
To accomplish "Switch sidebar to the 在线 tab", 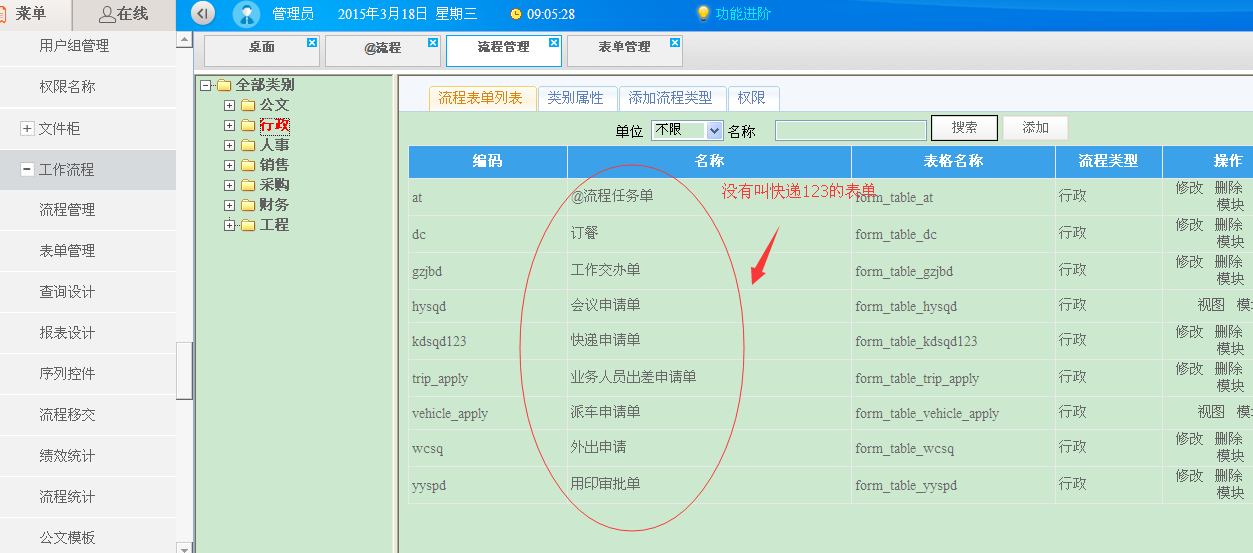I will (x=124, y=14).
